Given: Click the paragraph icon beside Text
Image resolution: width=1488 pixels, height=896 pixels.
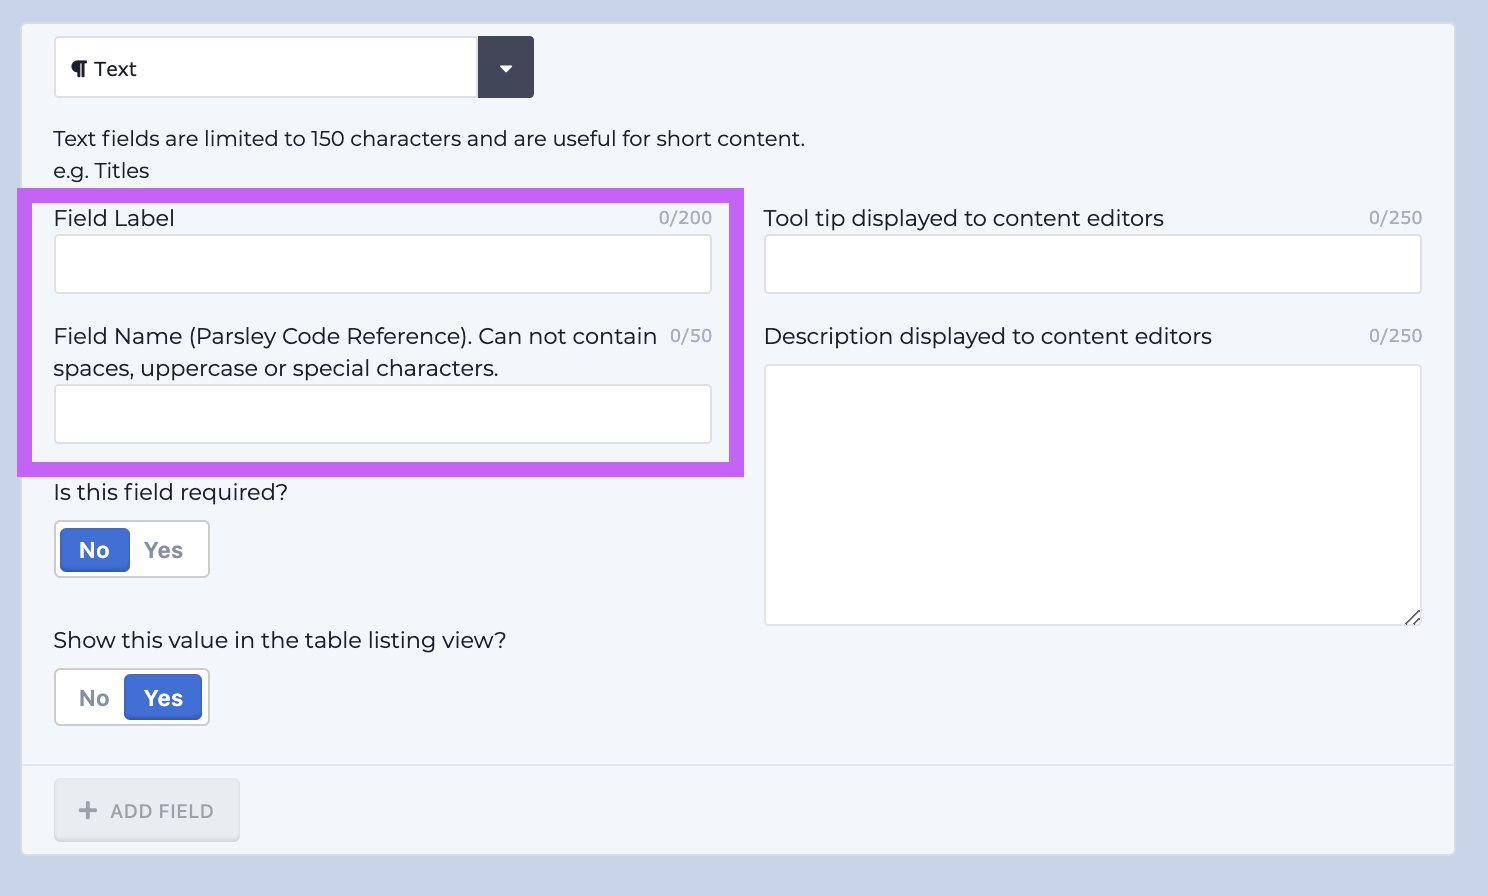Looking at the screenshot, I should [79, 69].
